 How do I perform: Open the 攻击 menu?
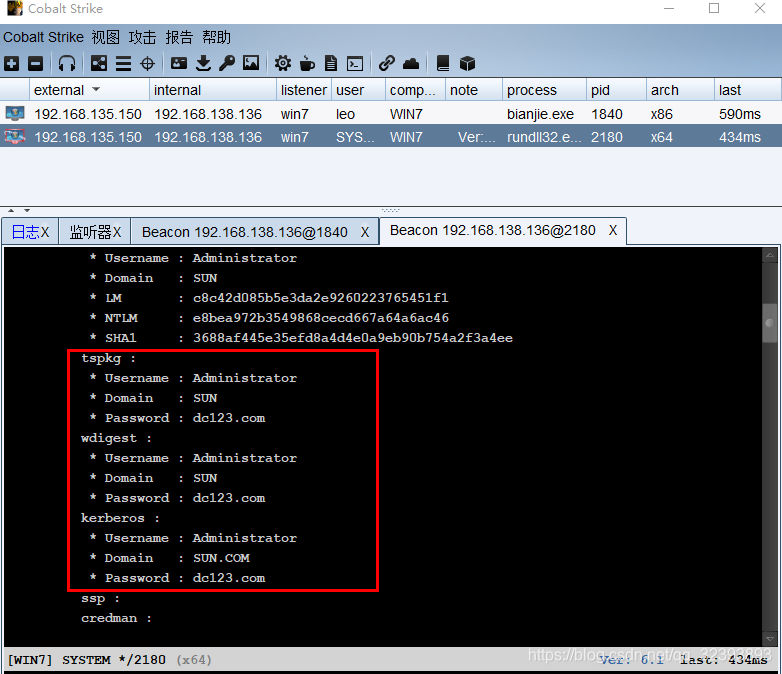[142, 37]
